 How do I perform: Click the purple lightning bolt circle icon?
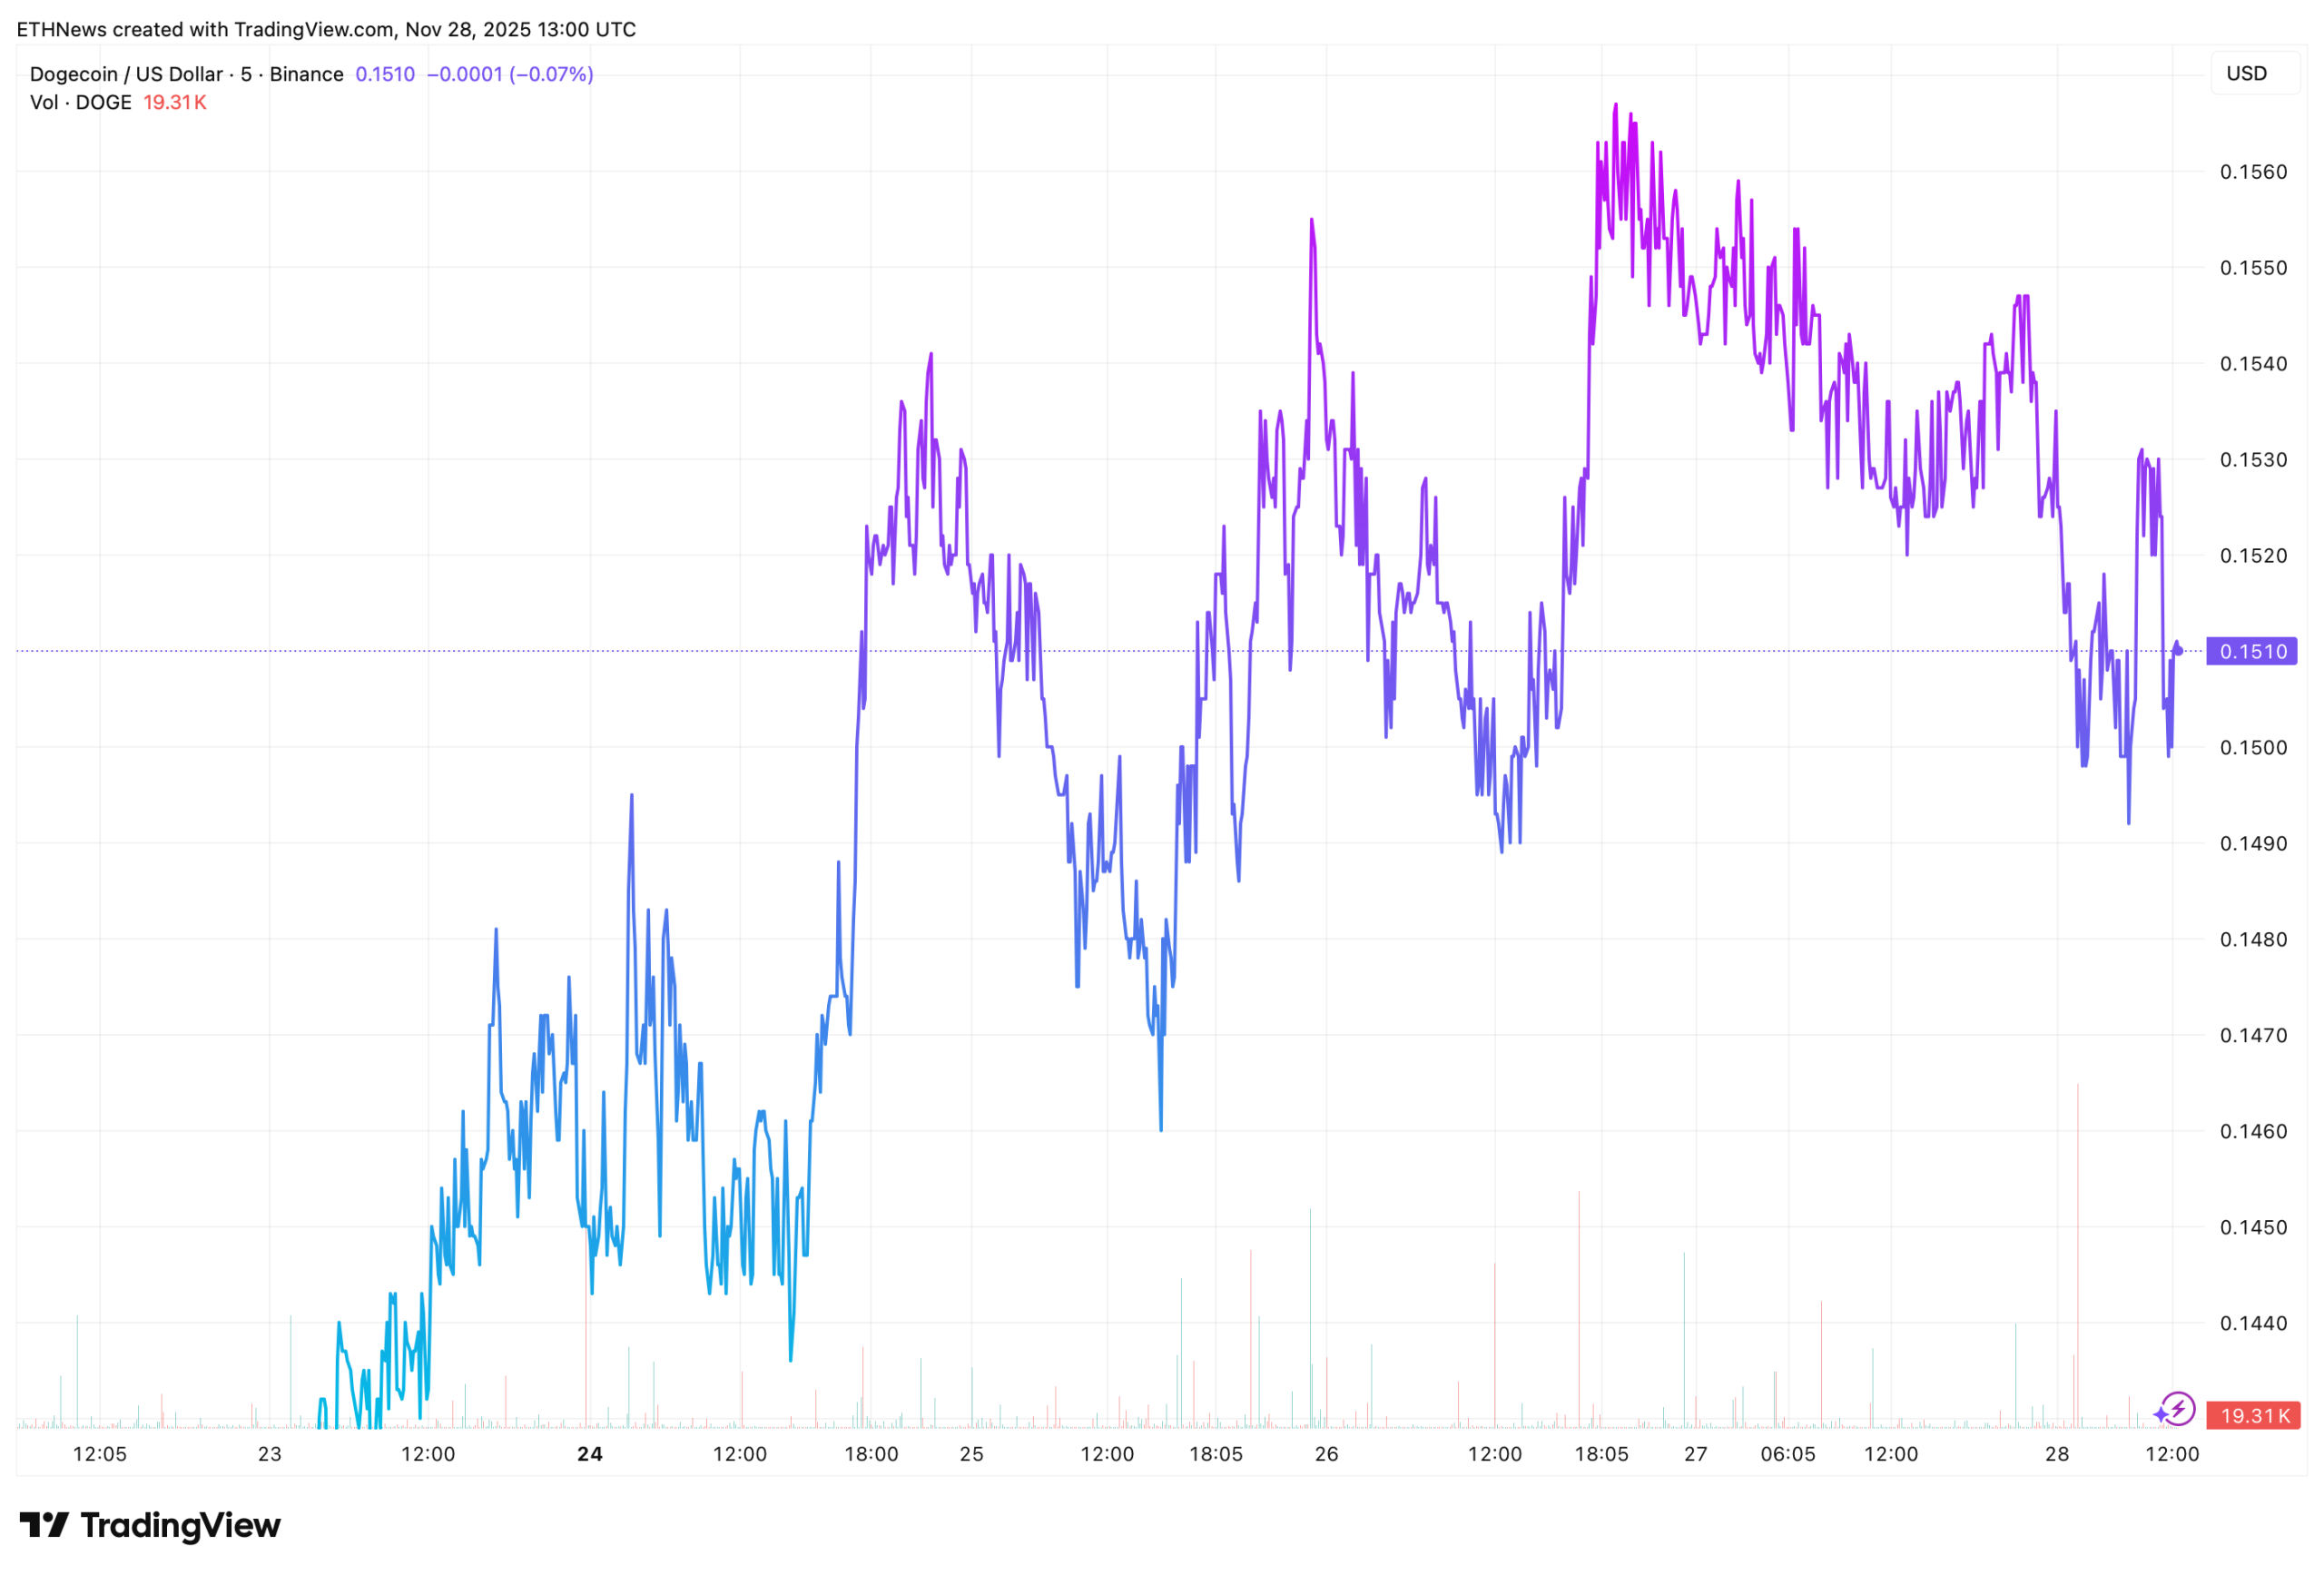pos(2180,1410)
